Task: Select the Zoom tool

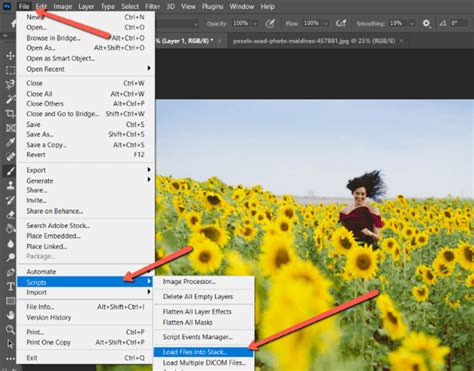Action: (x=10, y=330)
